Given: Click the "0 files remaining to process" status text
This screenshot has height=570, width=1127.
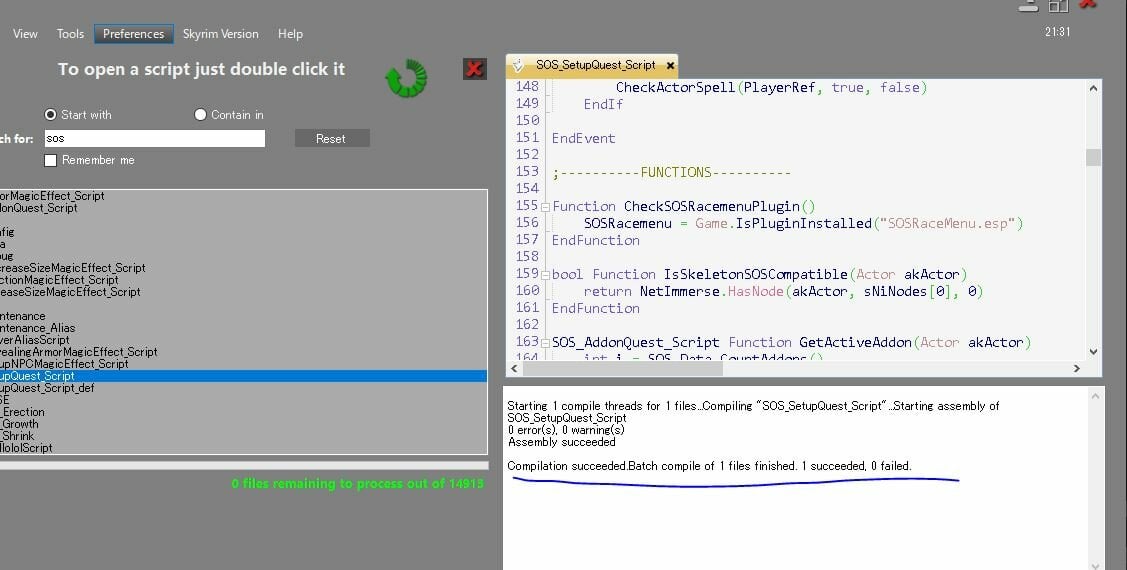Looking at the screenshot, I should click(357, 484).
